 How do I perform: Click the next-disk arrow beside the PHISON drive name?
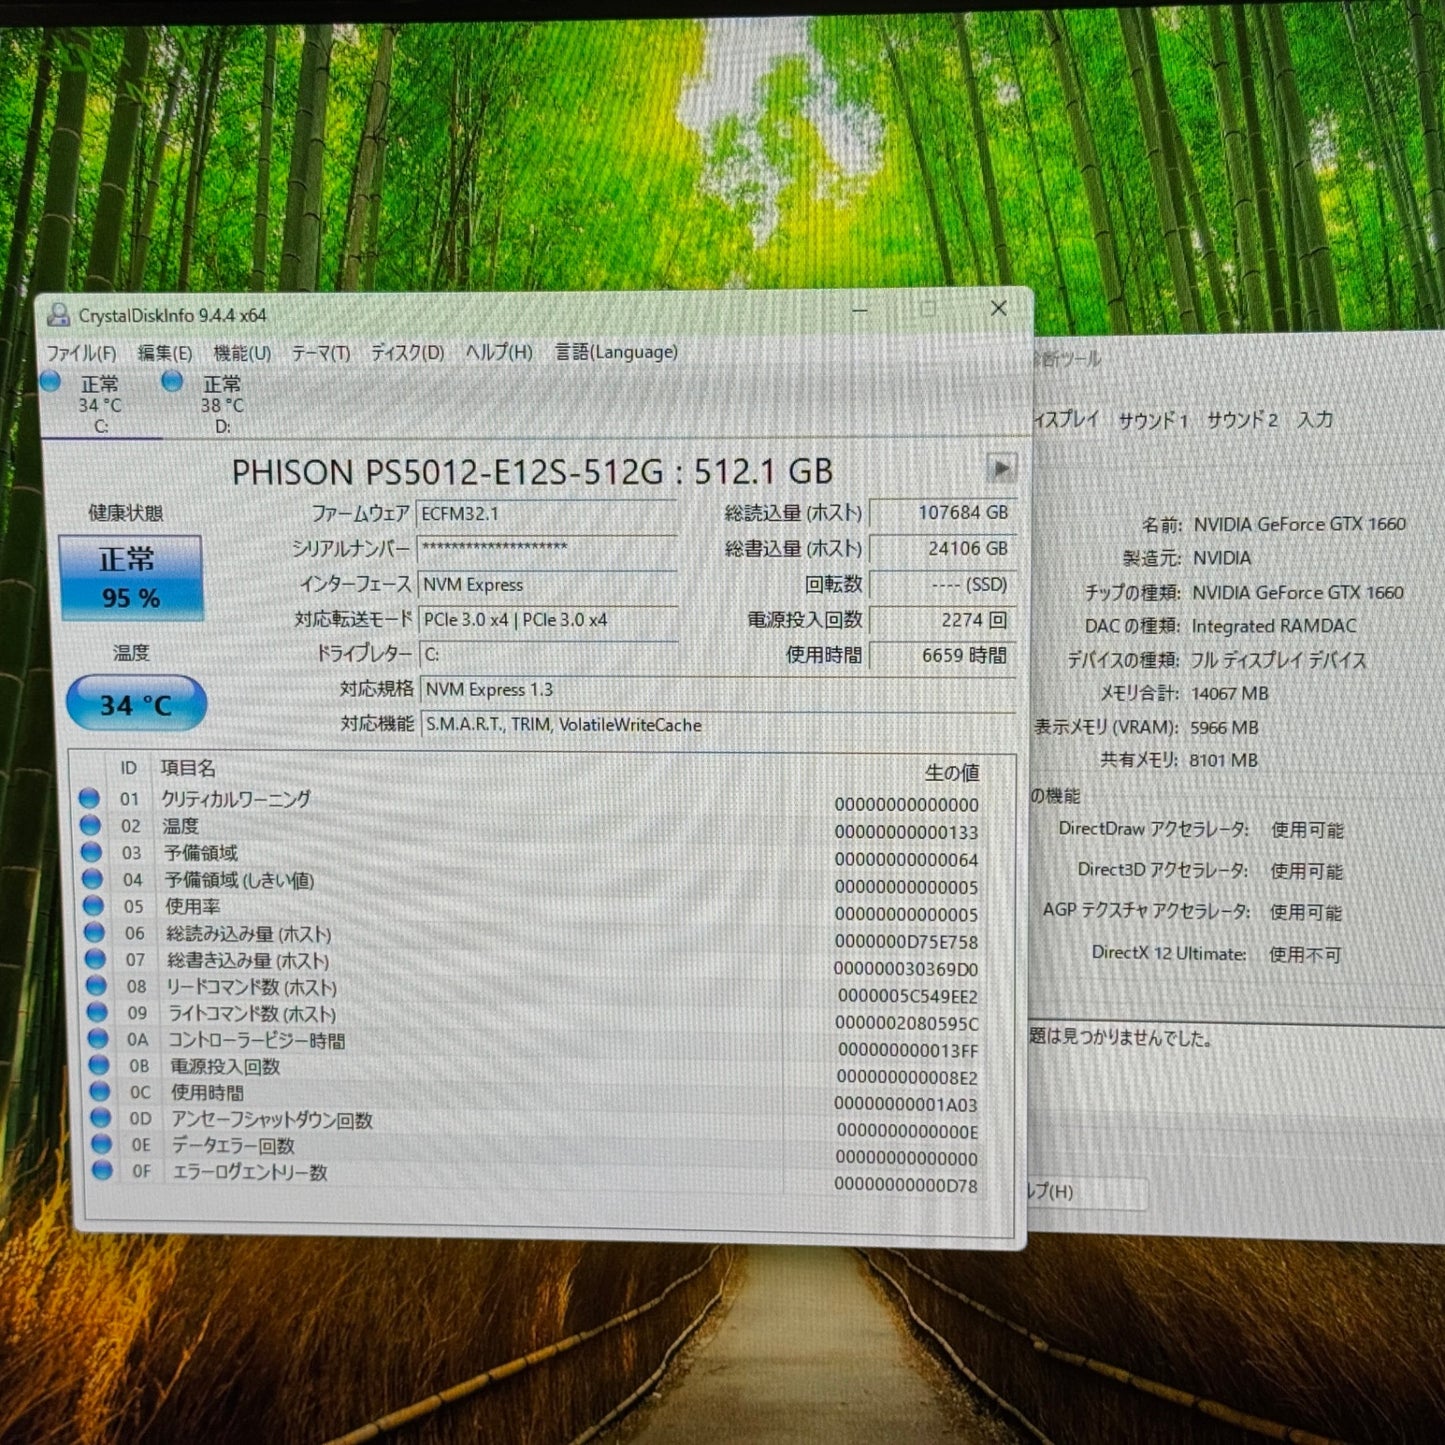[x=999, y=467]
